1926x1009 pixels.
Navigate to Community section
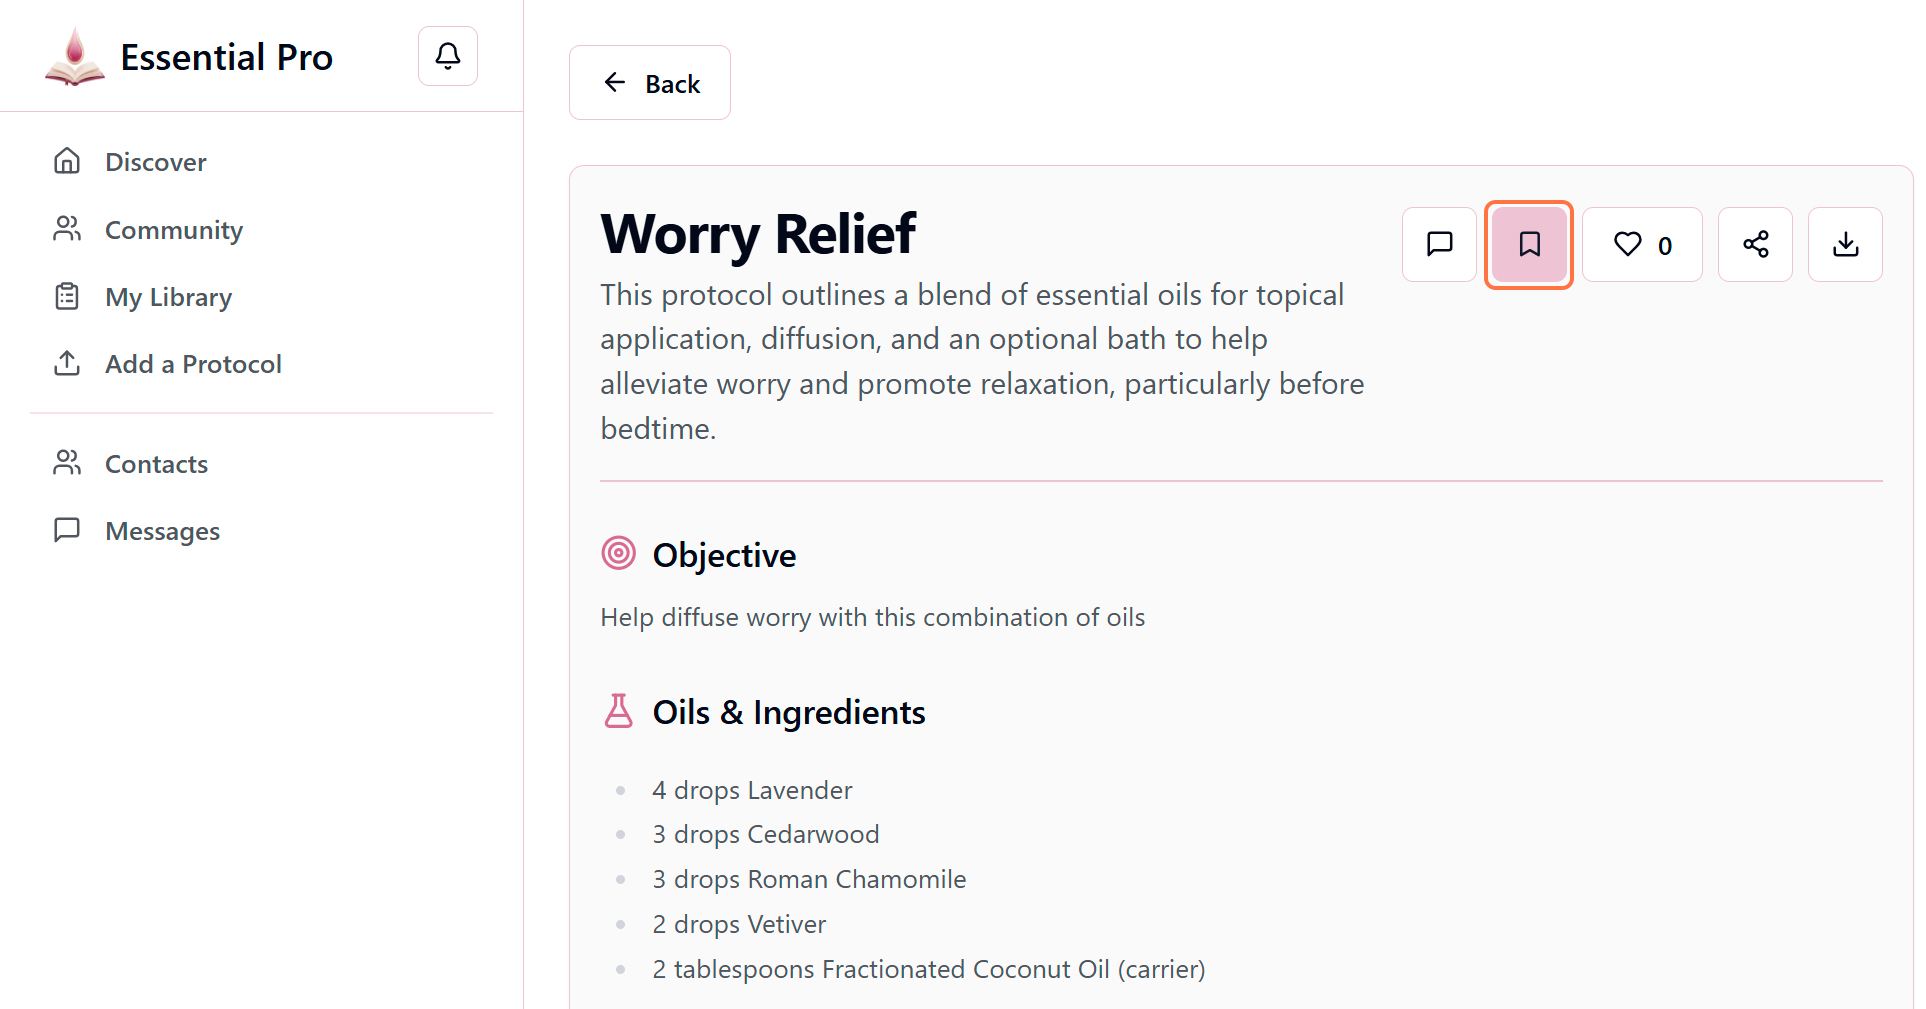pyautogui.click(x=173, y=230)
